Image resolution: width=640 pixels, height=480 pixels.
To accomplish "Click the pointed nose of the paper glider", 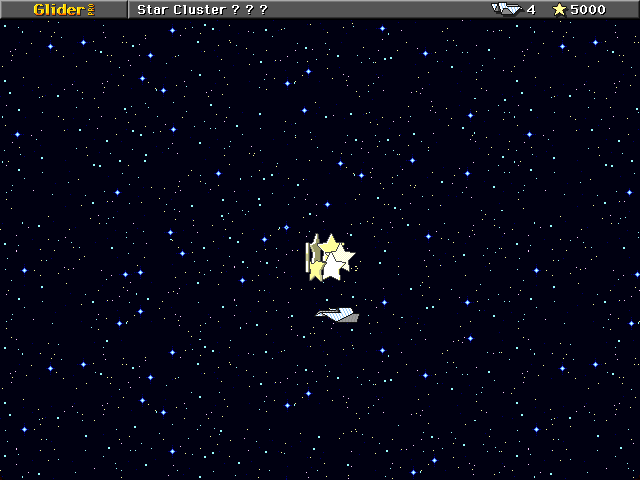I will 319,314.
